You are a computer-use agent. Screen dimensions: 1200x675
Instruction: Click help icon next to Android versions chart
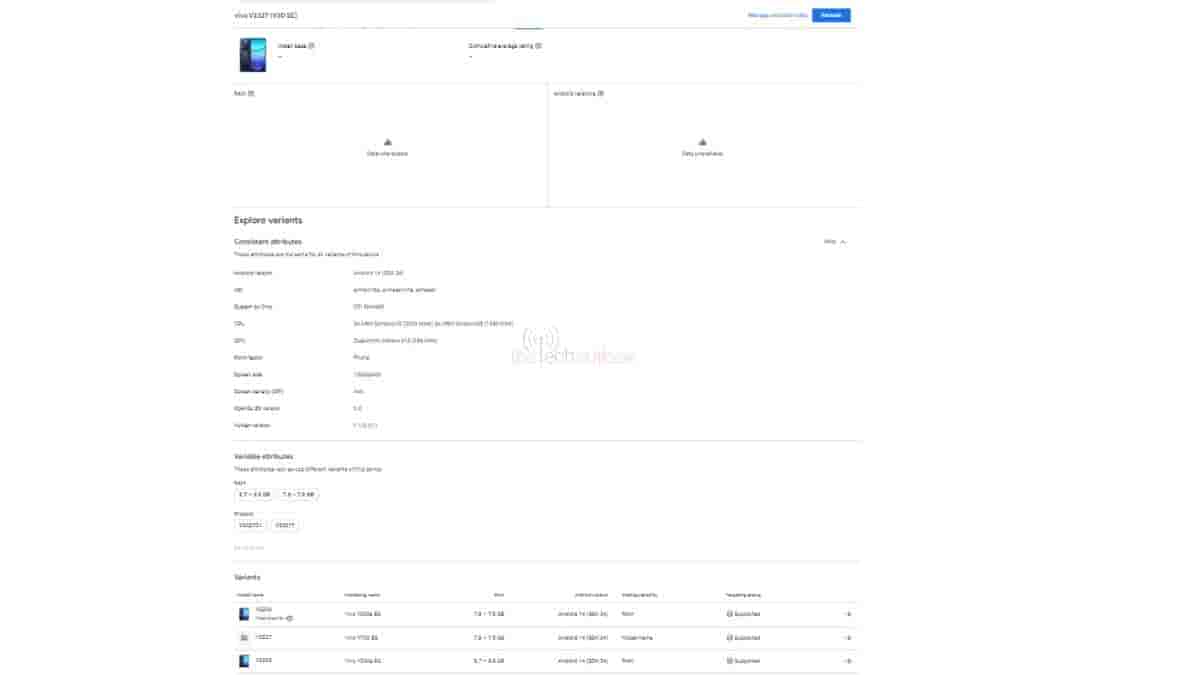tap(600, 93)
